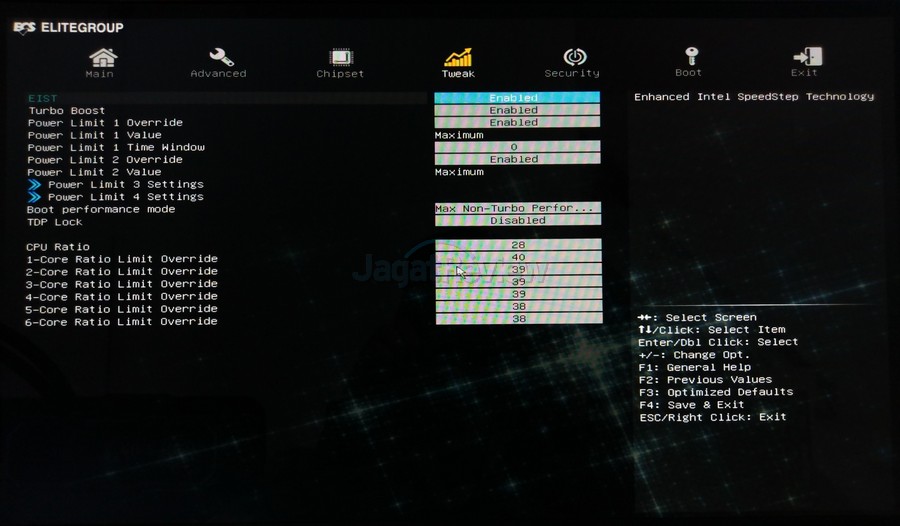Viewport: 900px width, 526px height.
Task: Toggle the Turbo Boost Enabled value
Action: [516, 110]
